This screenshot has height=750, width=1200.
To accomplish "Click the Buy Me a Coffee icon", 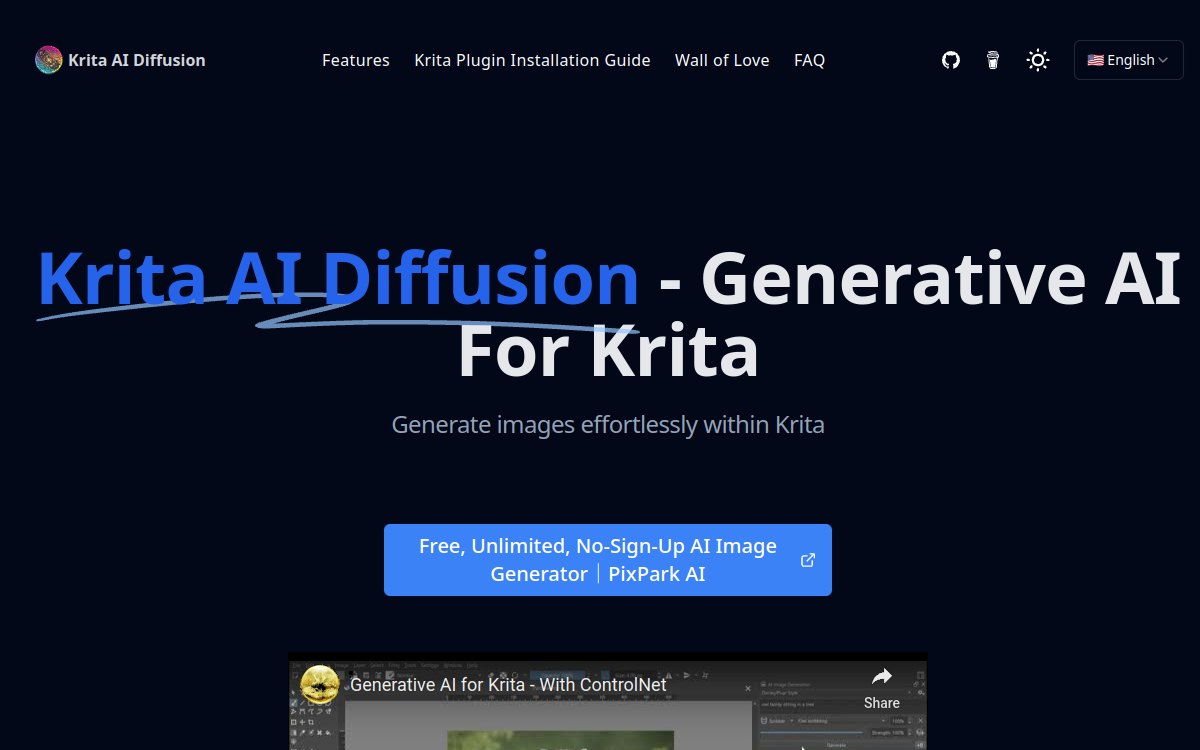I will [x=993, y=60].
